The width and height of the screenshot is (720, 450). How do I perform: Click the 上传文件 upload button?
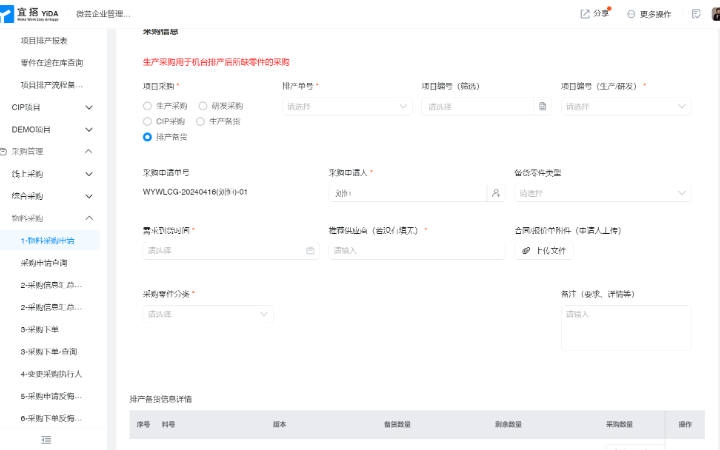tap(544, 251)
